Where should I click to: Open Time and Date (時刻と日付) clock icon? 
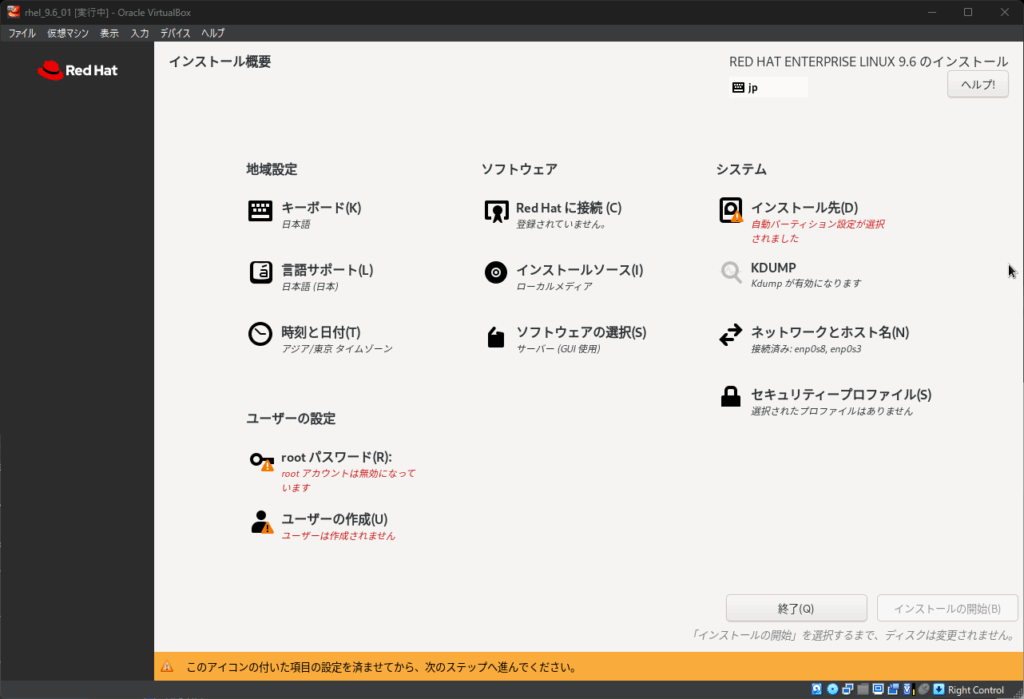(x=260, y=334)
